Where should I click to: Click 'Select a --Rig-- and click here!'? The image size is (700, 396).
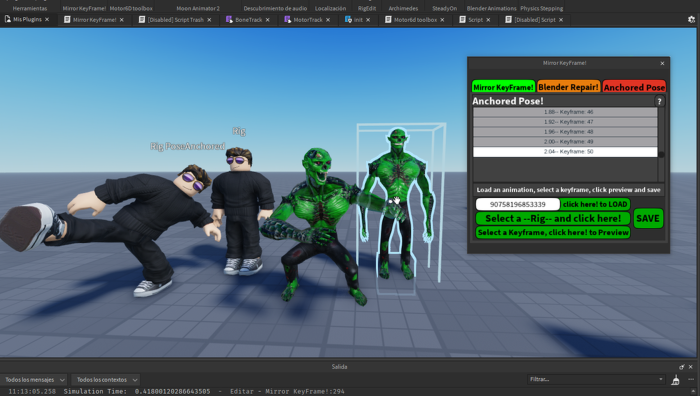tap(553, 218)
